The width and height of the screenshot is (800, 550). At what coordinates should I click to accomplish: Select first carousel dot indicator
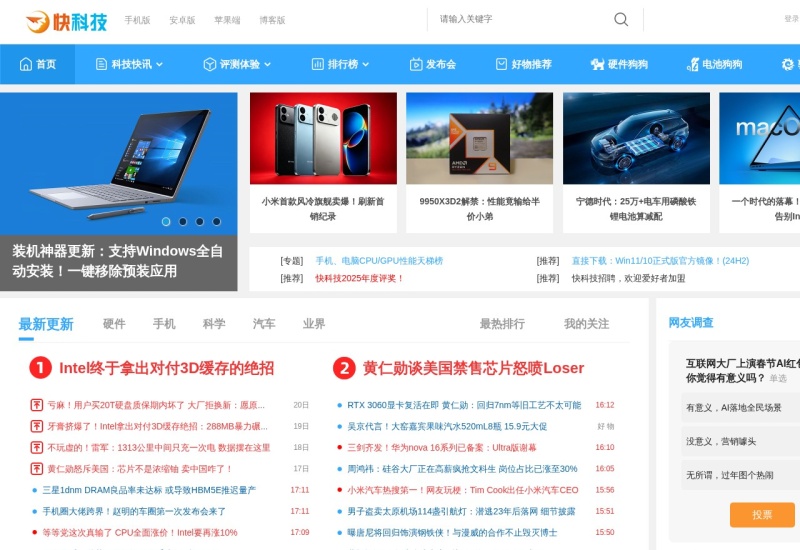166,221
